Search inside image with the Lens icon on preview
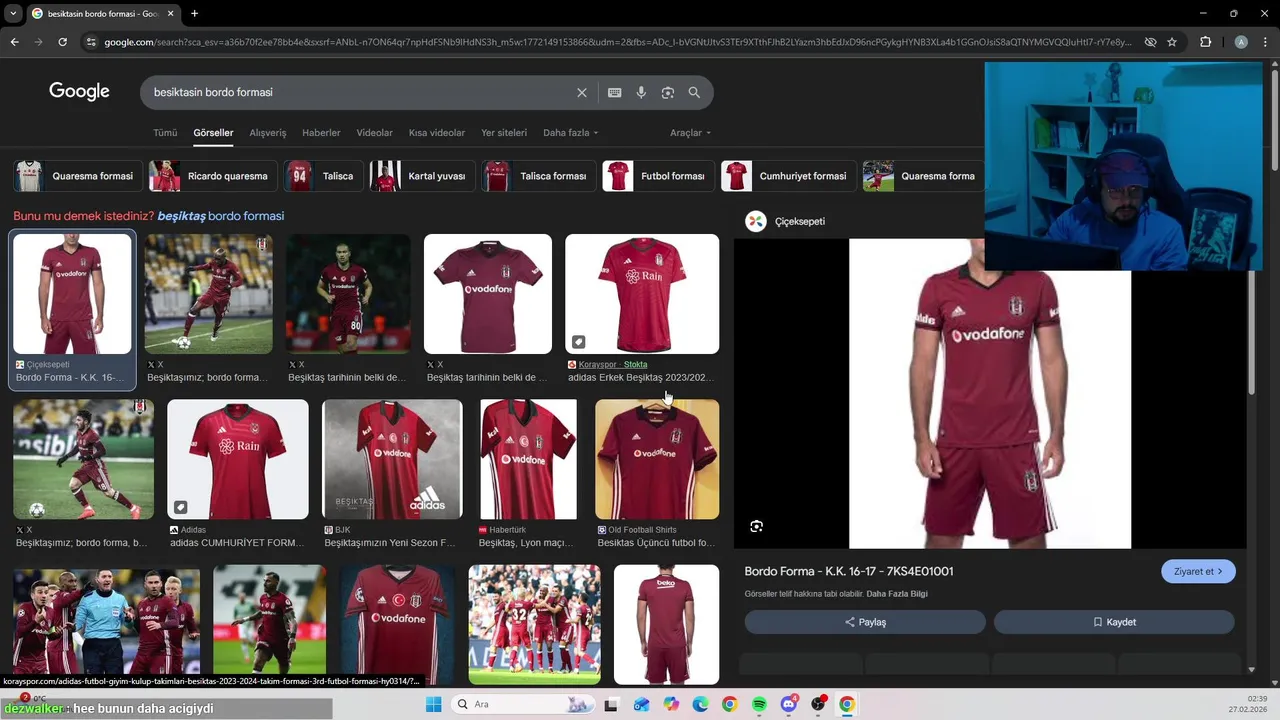Viewport: 1280px width, 720px height. (756, 526)
